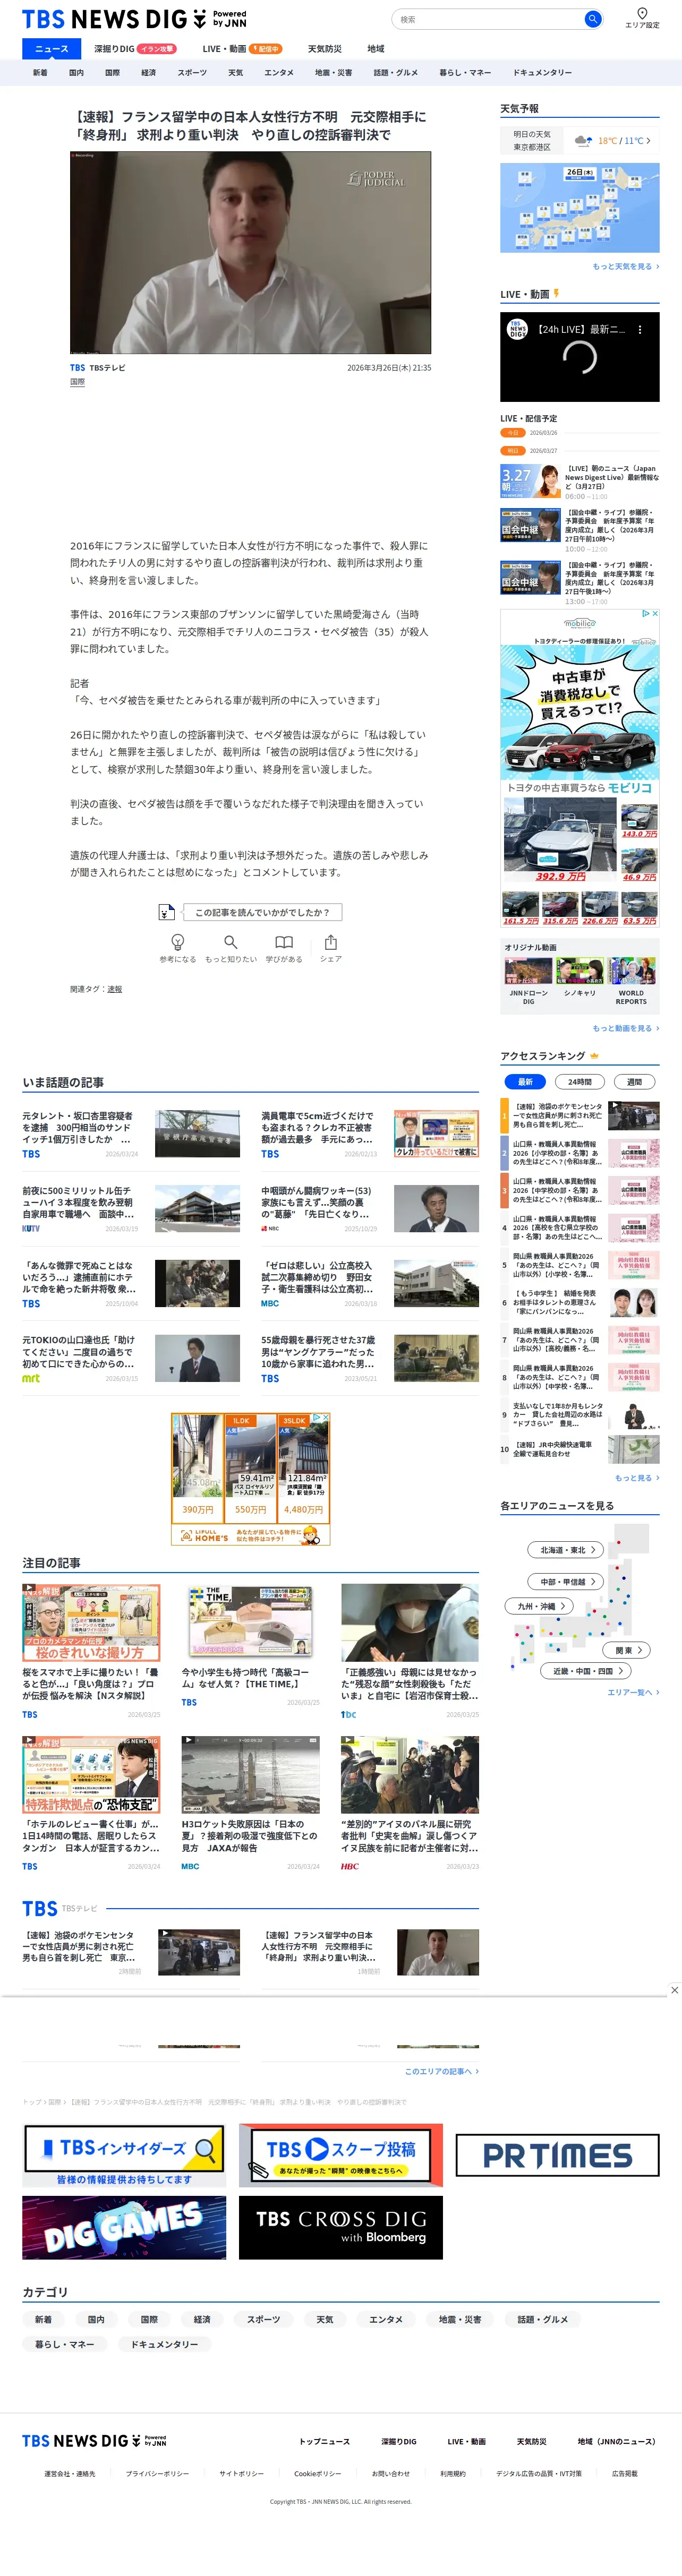Click the 国際 category label under video

[77, 382]
